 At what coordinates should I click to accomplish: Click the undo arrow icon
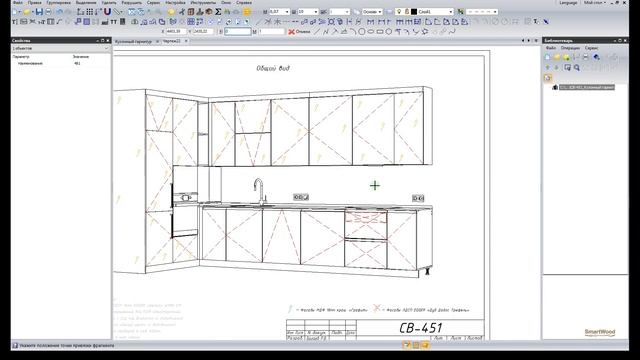click(x=59, y=12)
